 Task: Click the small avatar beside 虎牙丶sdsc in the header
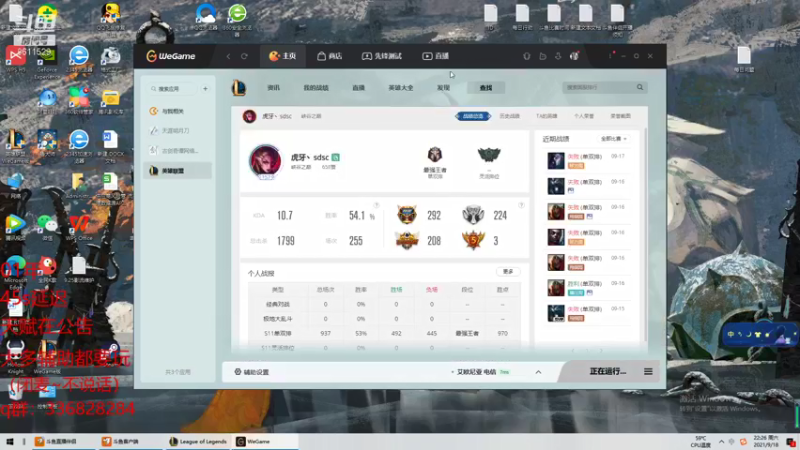249,116
